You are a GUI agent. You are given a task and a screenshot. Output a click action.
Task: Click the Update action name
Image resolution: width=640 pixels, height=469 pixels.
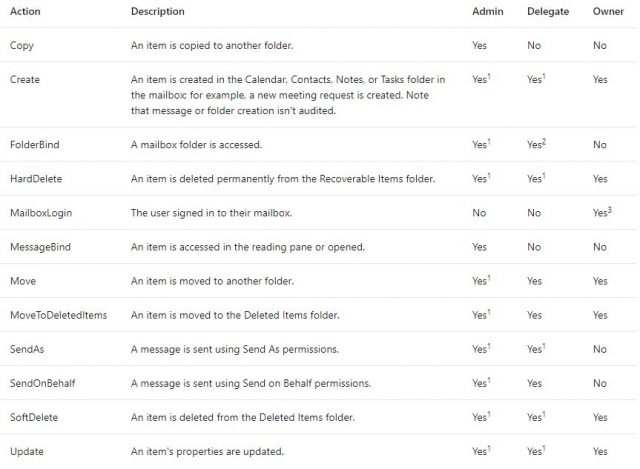point(27,451)
